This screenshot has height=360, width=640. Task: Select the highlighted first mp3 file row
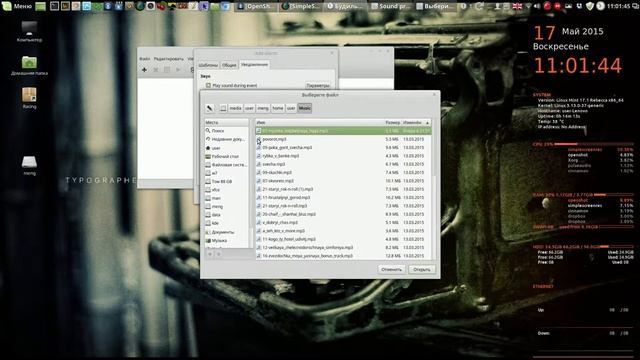(x=343, y=131)
